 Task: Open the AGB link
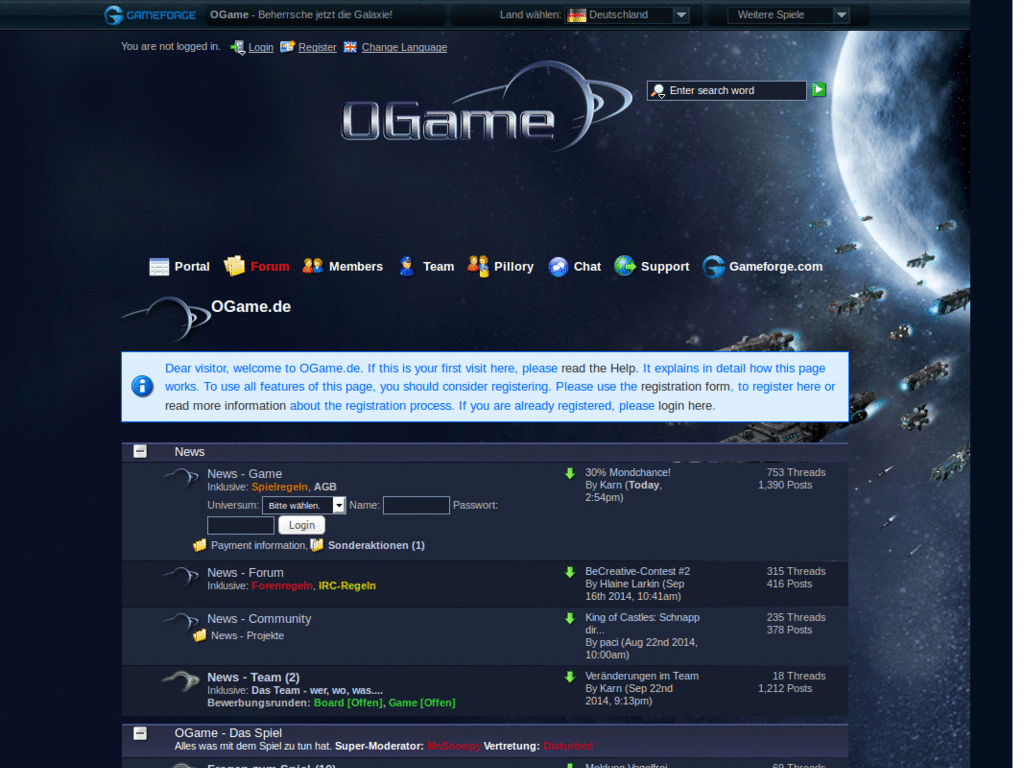click(x=325, y=487)
